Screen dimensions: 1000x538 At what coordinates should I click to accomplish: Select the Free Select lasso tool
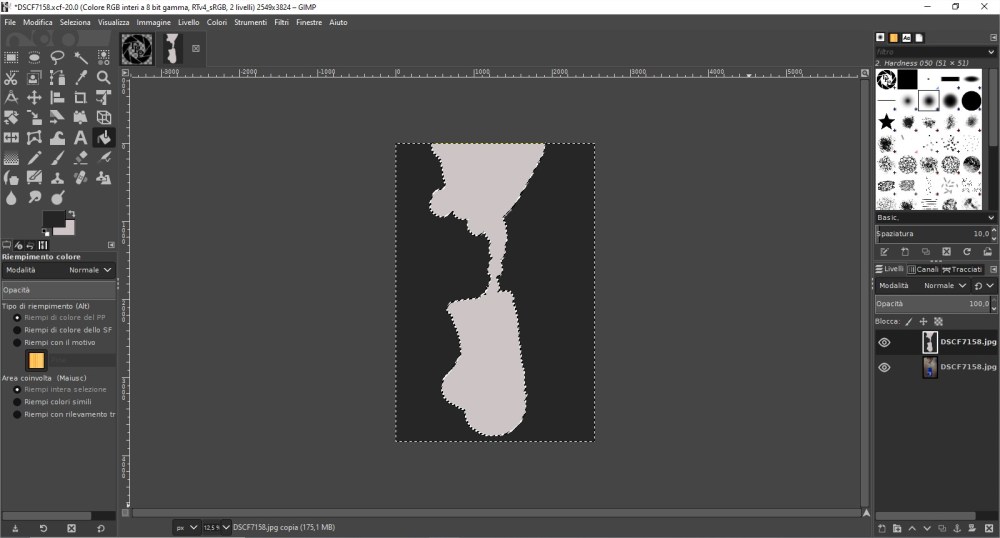[57, 57]
